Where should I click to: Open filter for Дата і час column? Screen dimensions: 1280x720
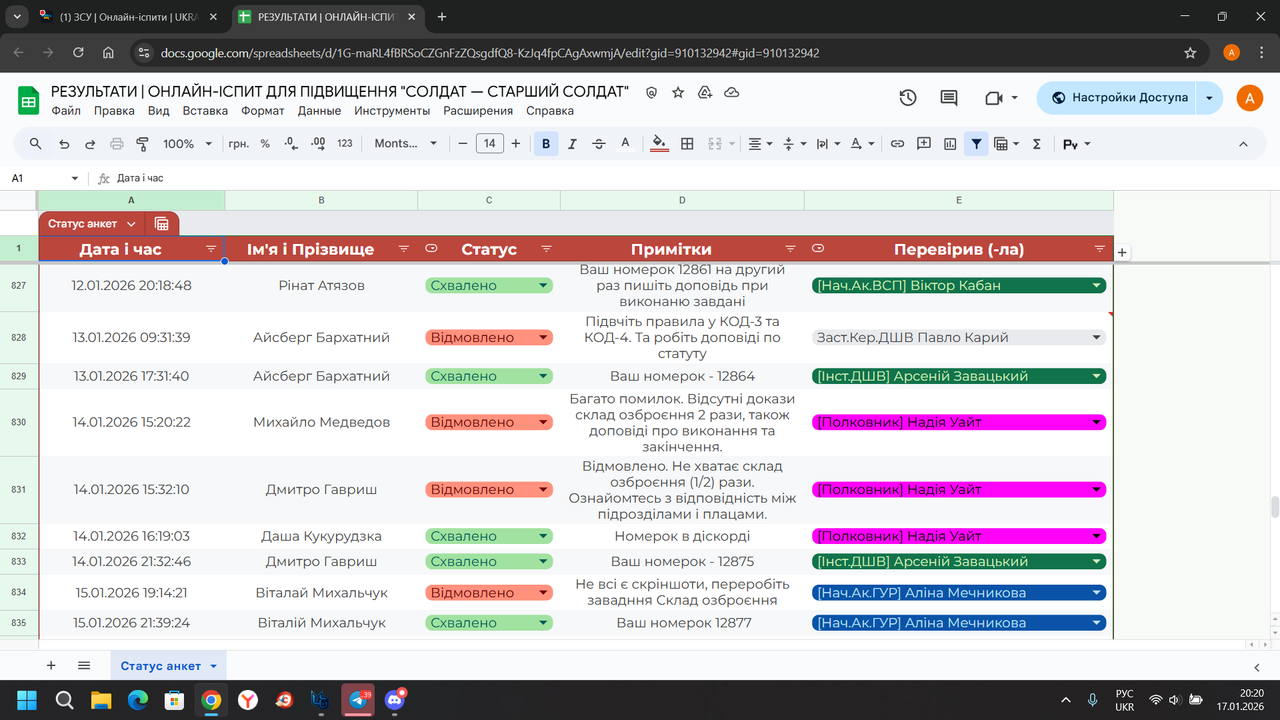[x=211, y=249]
